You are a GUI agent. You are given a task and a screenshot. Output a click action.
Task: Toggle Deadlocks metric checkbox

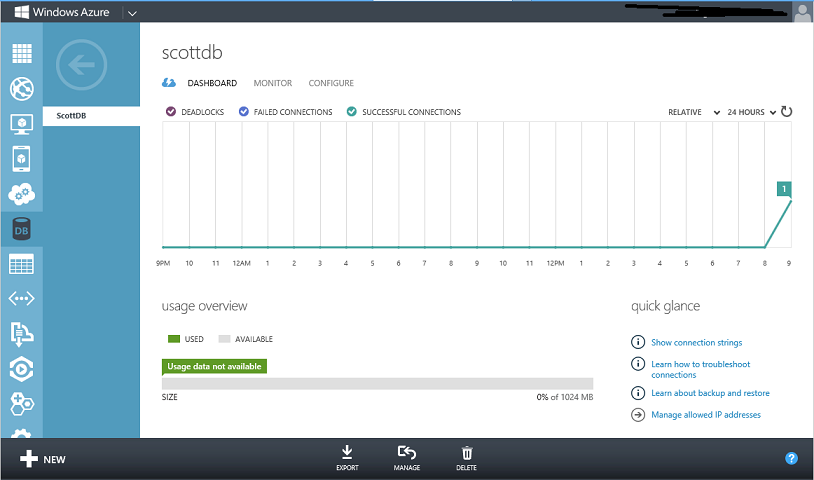(x=171, y=112)
